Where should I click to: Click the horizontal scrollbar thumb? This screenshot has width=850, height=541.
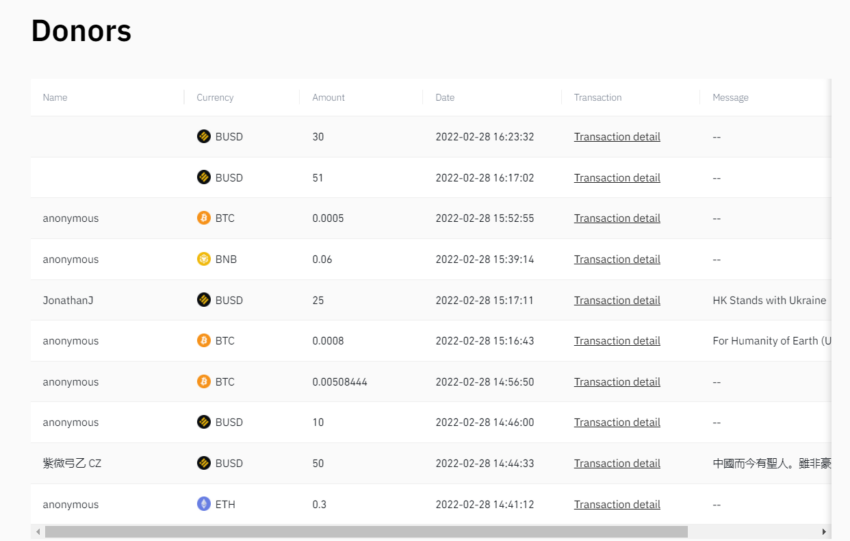pos(366,532)
